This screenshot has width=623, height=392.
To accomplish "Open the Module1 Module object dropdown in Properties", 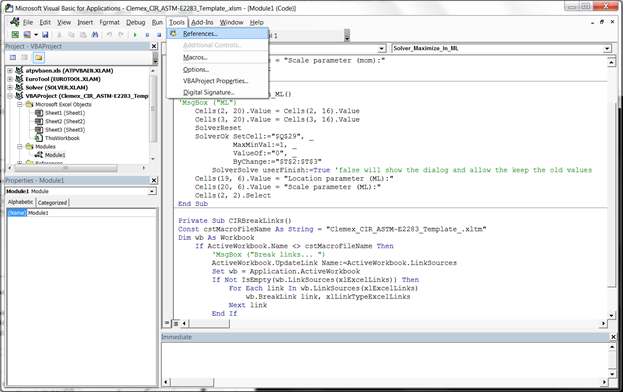I will click(152, 191).
